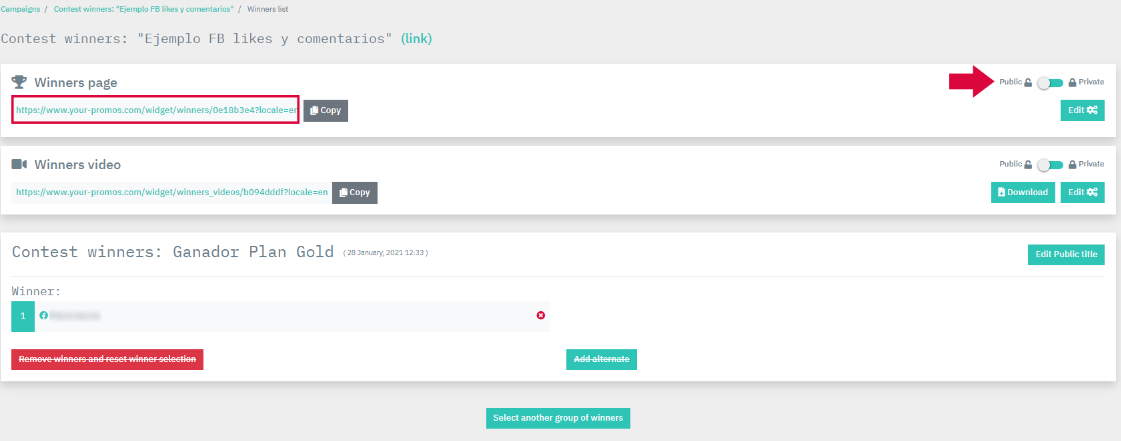This screenshot has height=441, width=1121.
Task: Click the Public lock icon in Winners video
Action: [x=1028, y=164]
